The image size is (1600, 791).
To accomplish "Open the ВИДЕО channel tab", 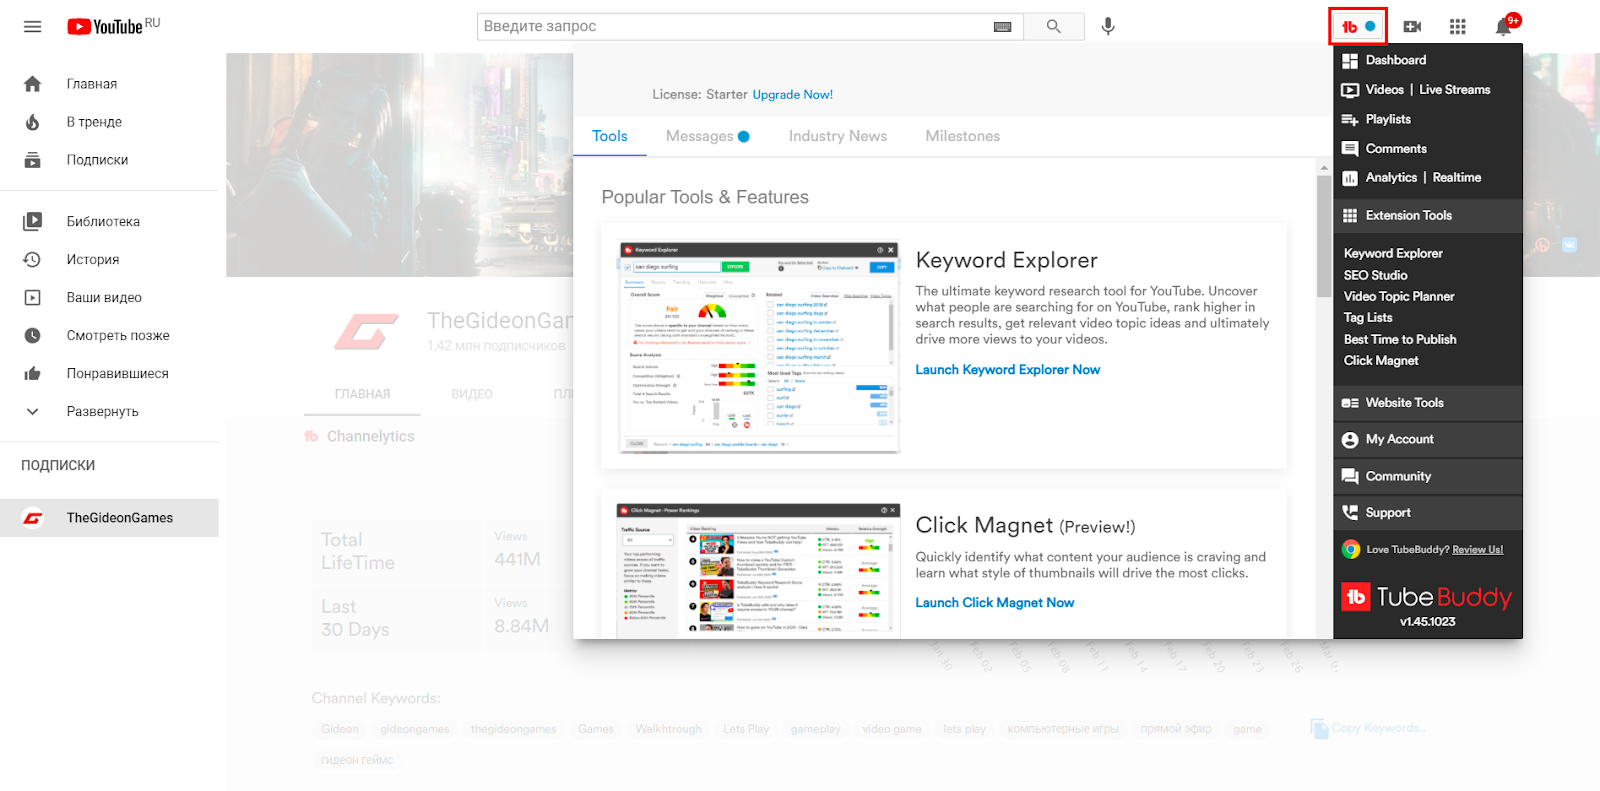I will coord(472,394).
